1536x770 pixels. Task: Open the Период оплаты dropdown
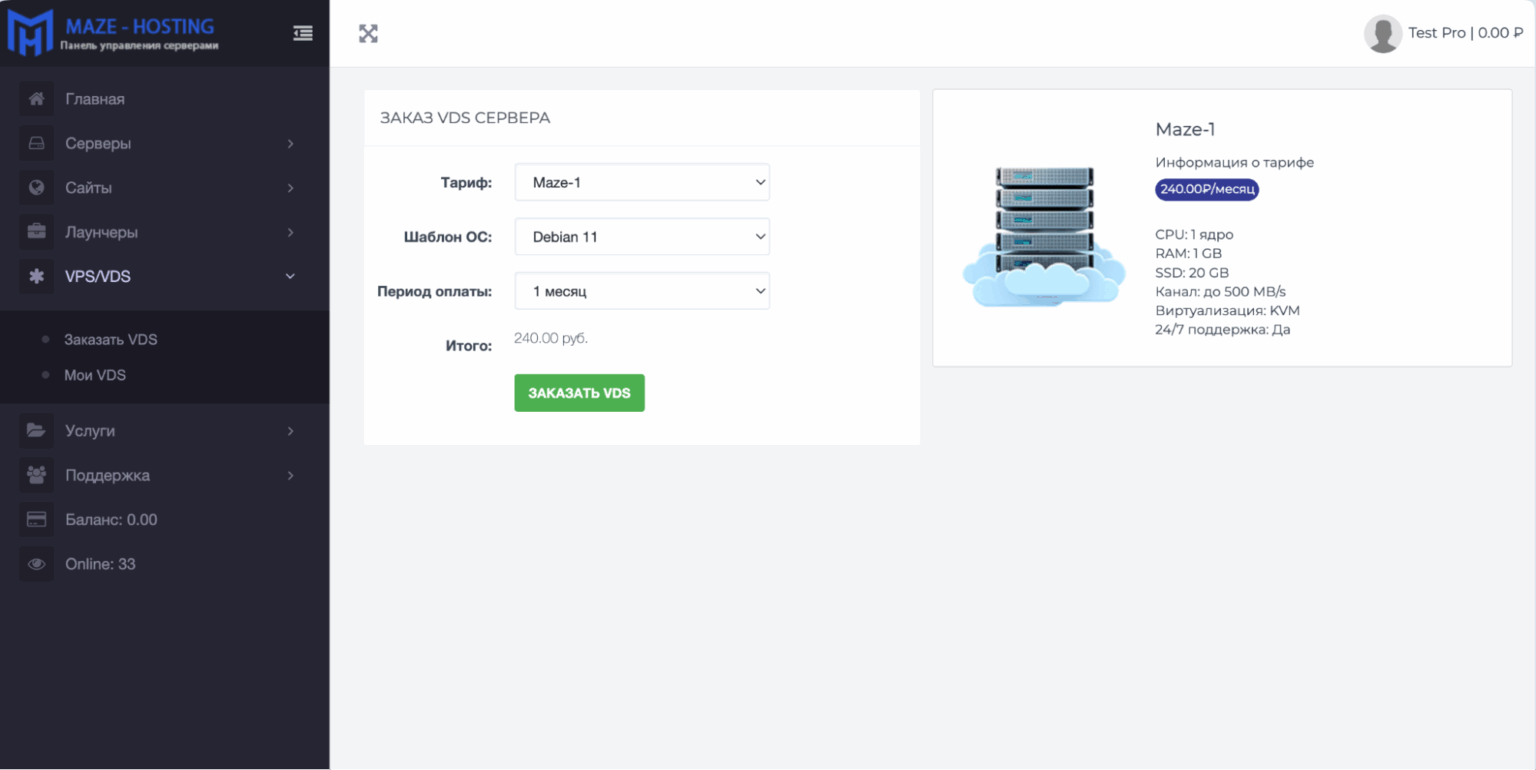[x=641, y=290]
